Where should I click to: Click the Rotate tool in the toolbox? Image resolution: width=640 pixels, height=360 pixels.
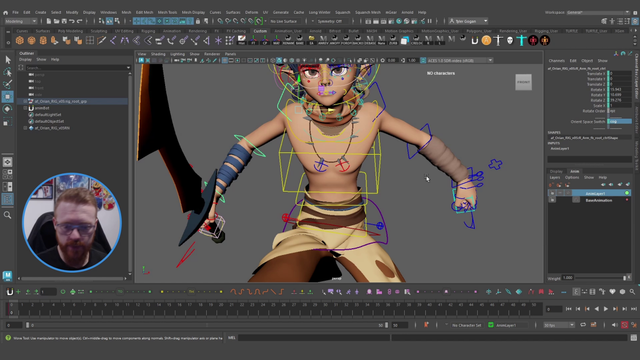coord(7,109)
